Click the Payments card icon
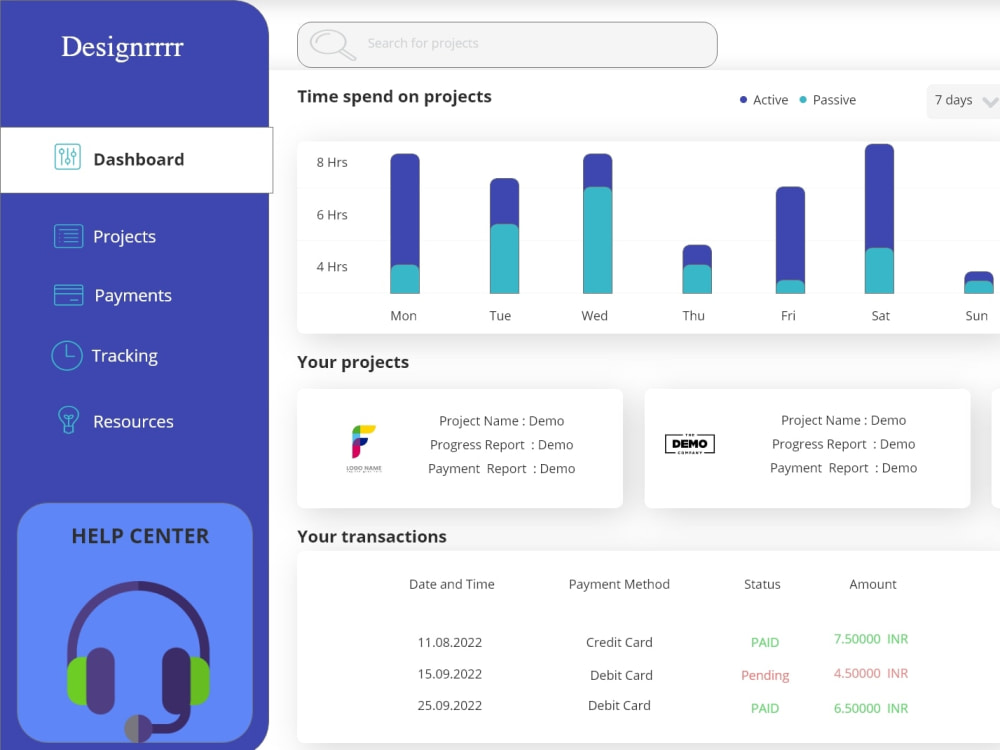Image resolution: width=1000 pixels, height=750 pixels. point(68,295)
